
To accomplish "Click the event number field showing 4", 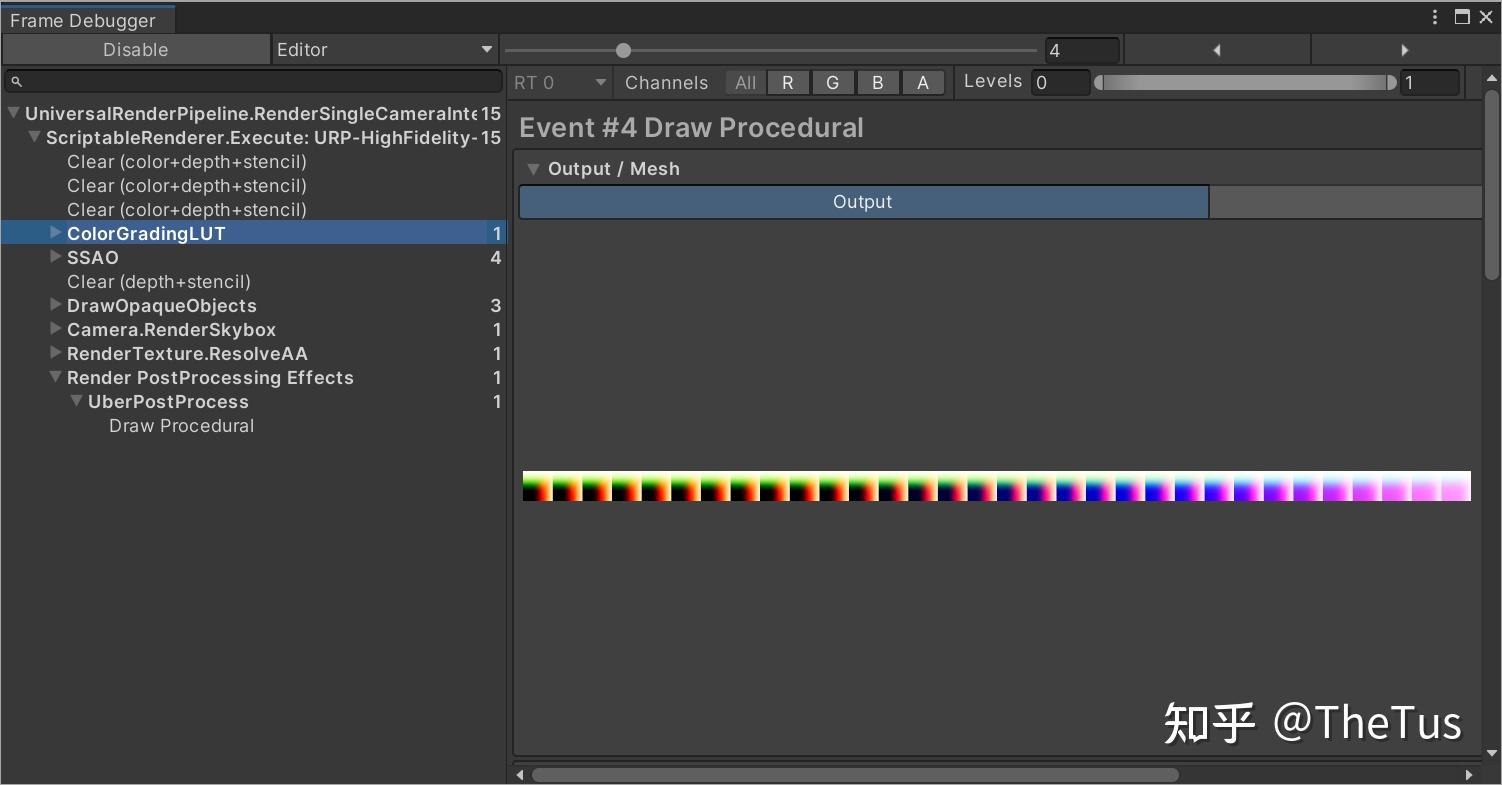I will tap(1082, 49).
